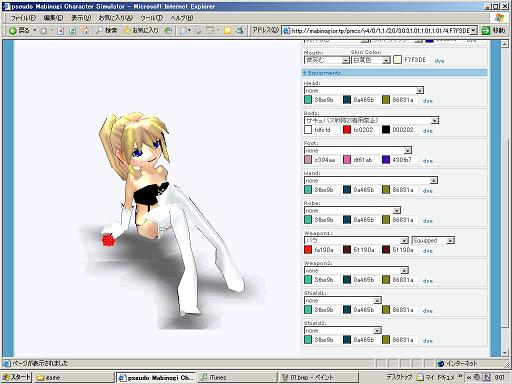Click the Refresh page icon
This screenshot has height=384, width=512.
click(x=72, y=31)
